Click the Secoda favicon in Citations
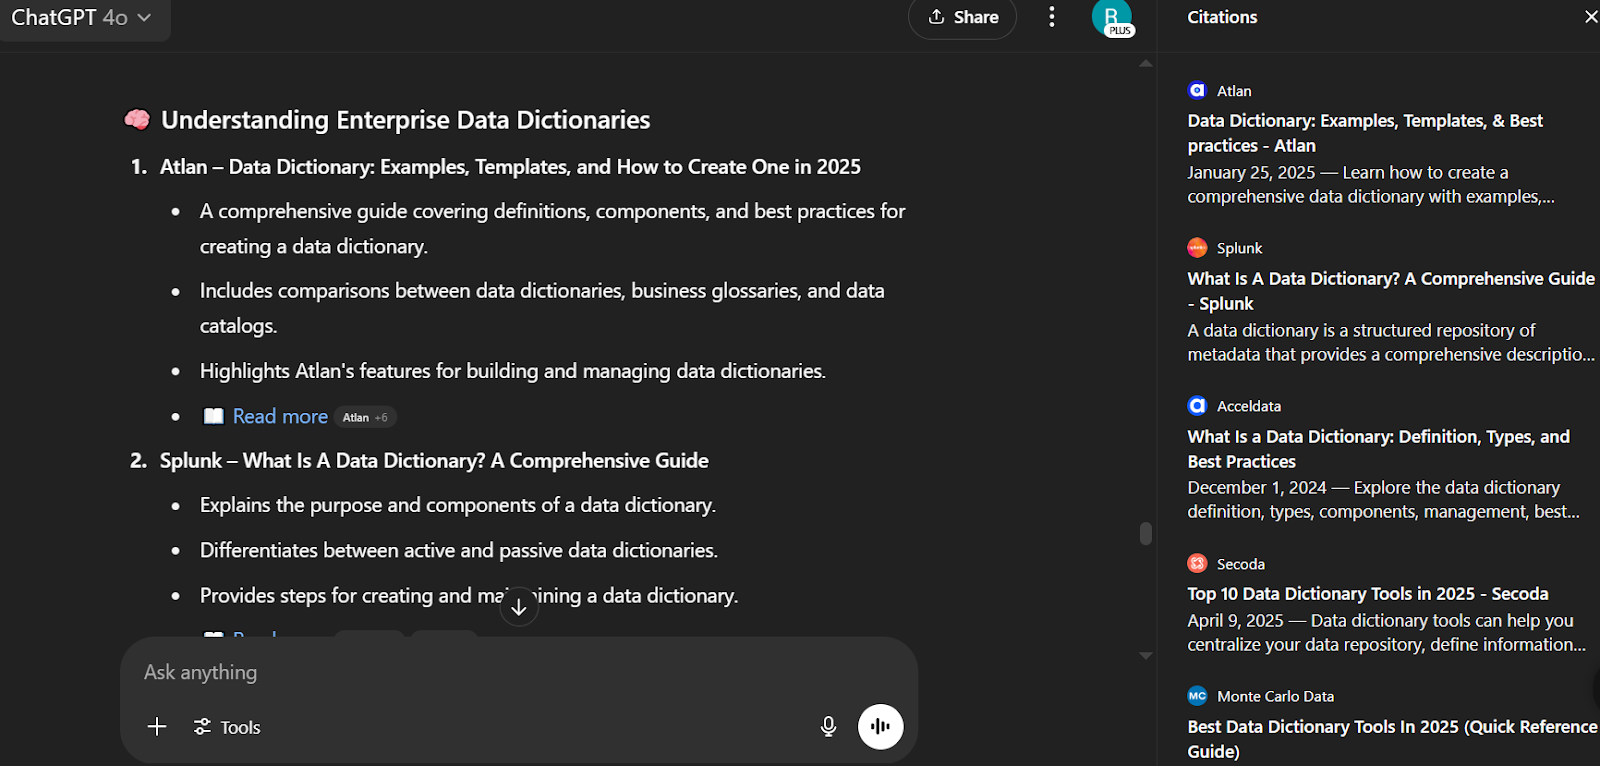This screenshot has width=1600, height=766. pyautogui.click(x=1197, y=564)
